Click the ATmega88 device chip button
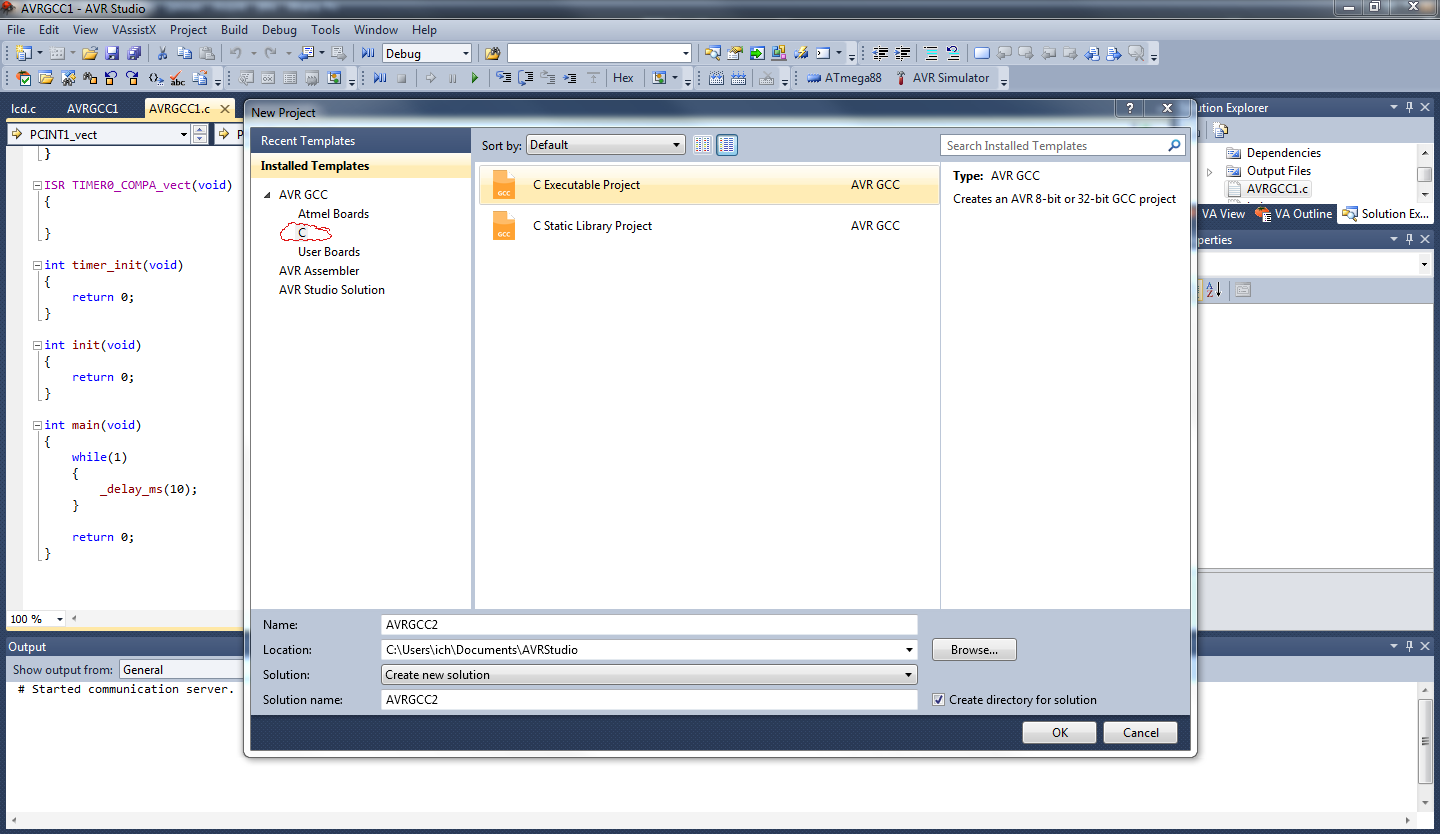1440x834 pixels. tap(845, 78)
